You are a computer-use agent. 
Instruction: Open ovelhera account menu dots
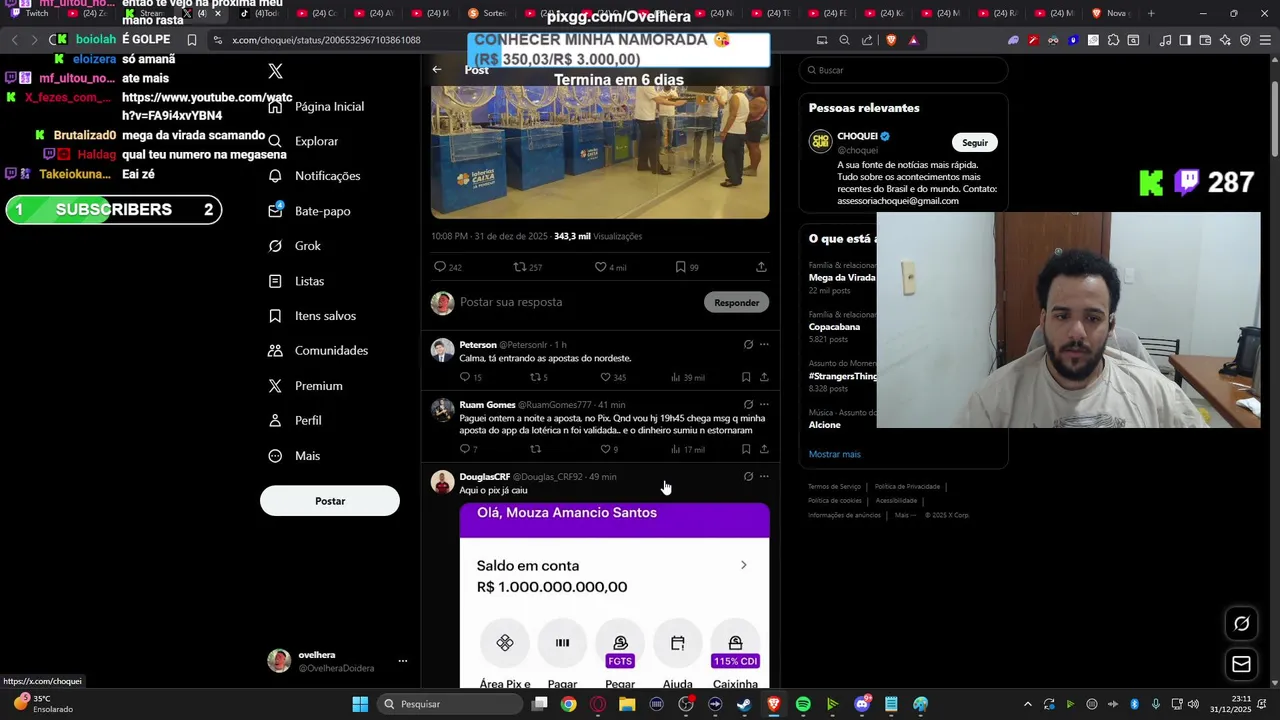click(x=403, y=661)
